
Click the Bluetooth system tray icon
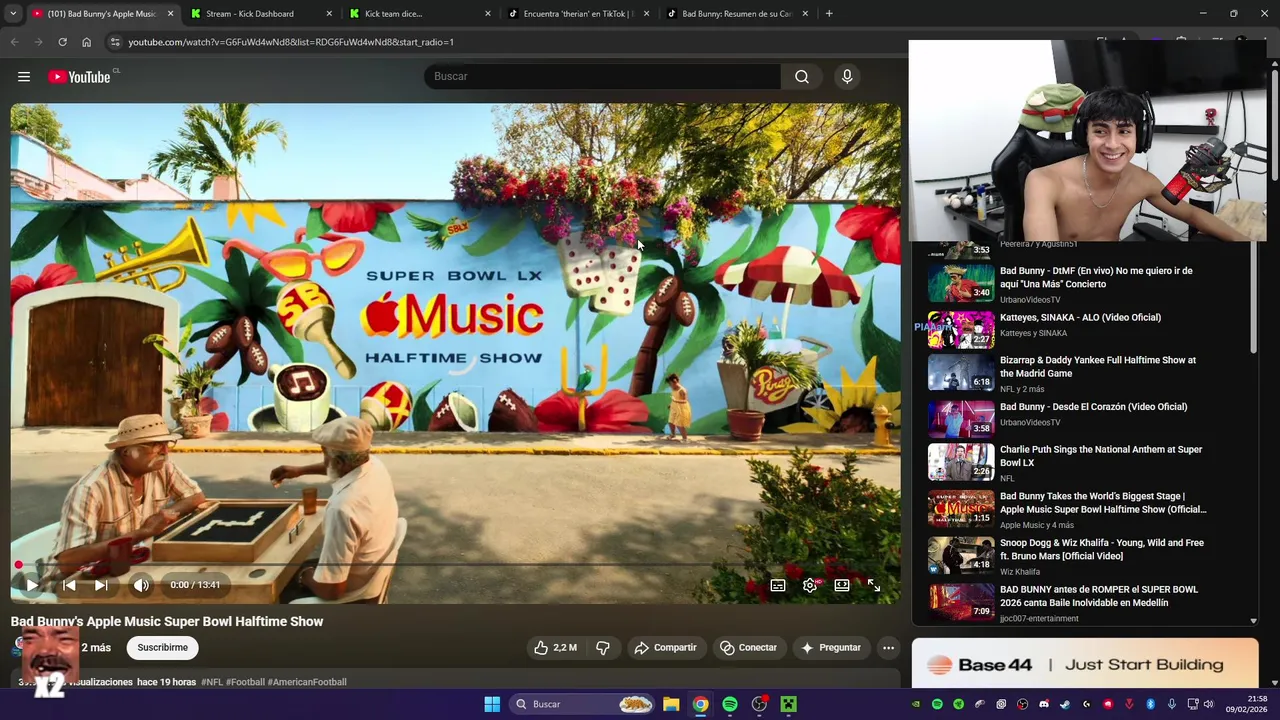pyautogui.click(x=1150, y=704)
